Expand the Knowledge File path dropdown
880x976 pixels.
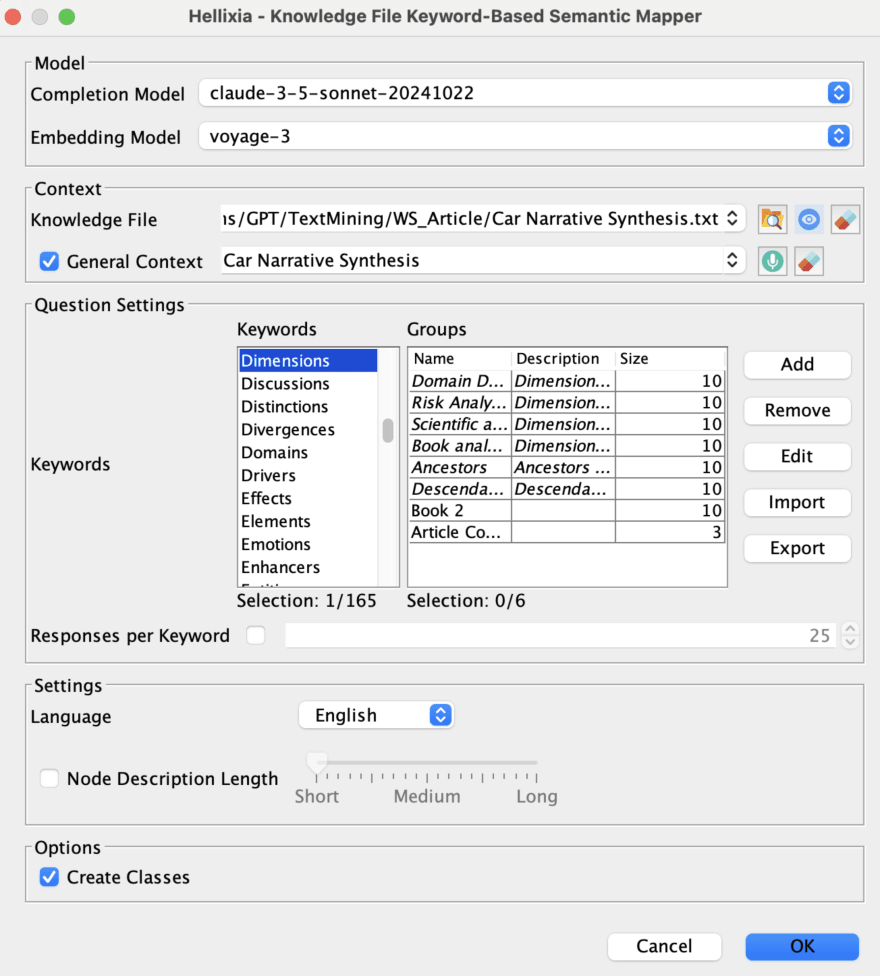click(x=731, y=219)
